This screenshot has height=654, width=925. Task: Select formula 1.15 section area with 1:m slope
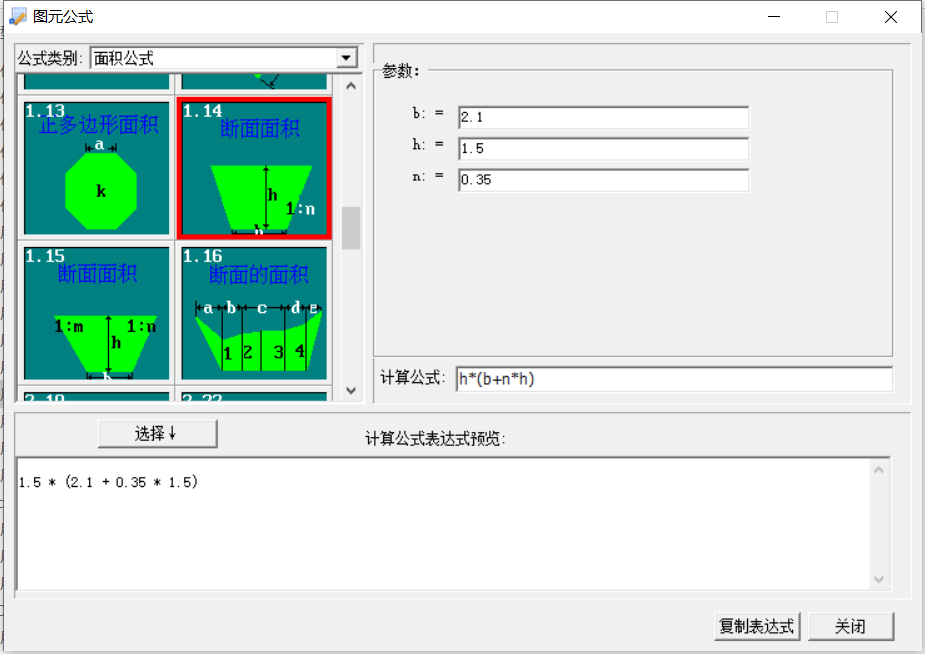pos(96,313)
